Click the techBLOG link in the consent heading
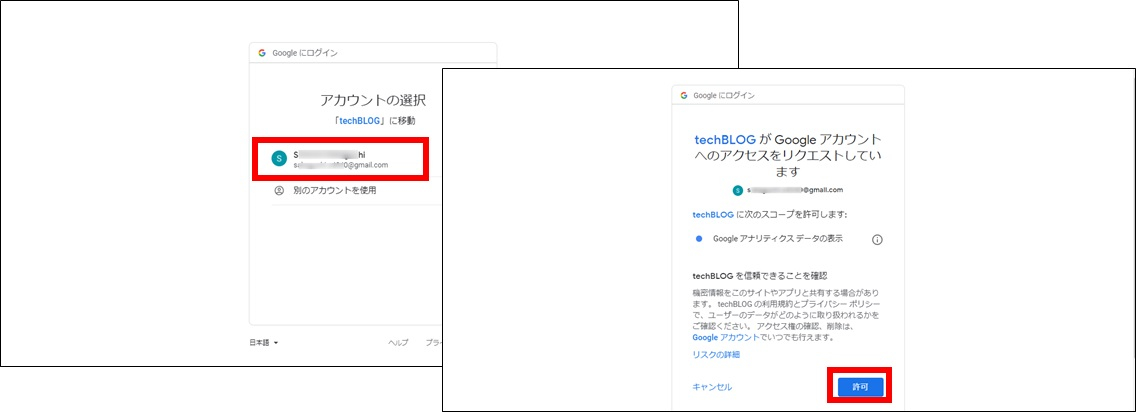 click(x=725, y=138)
